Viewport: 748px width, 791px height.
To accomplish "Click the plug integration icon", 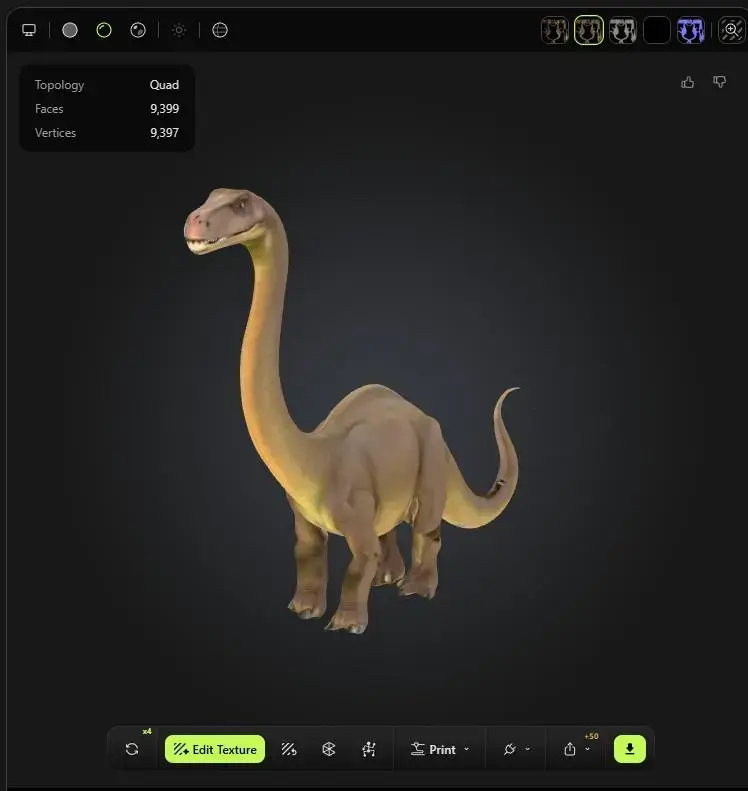I will point(509,749).
